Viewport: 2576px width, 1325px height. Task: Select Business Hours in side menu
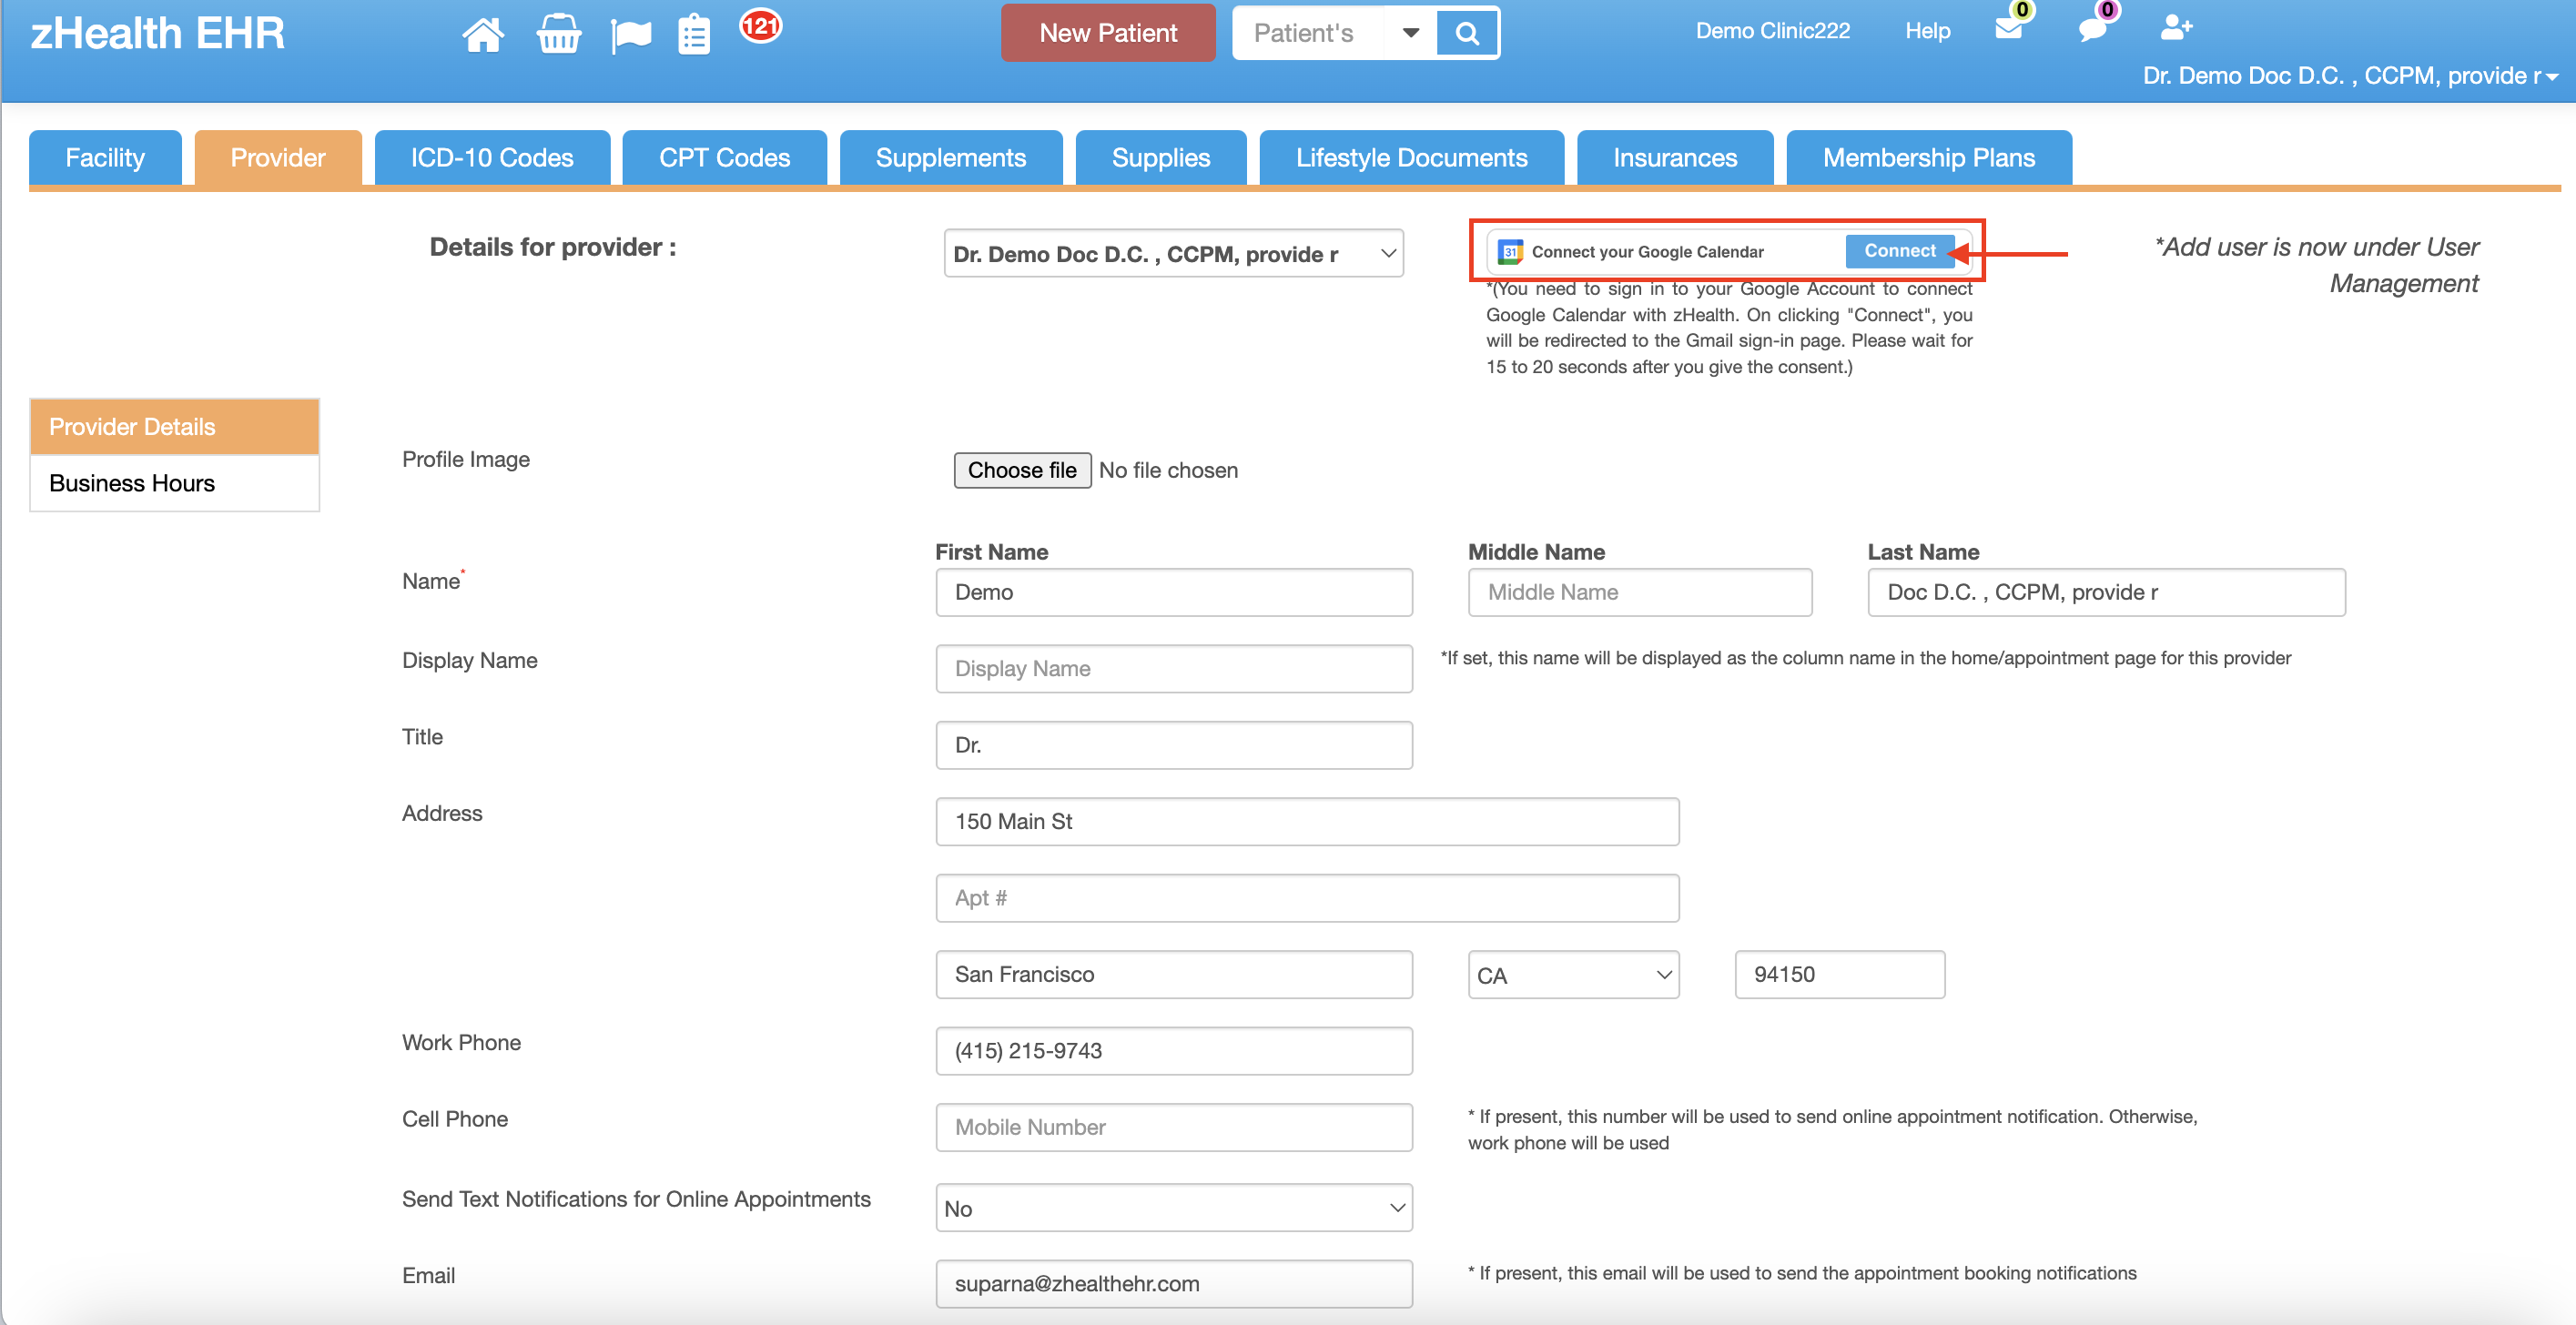coord(174,483)
